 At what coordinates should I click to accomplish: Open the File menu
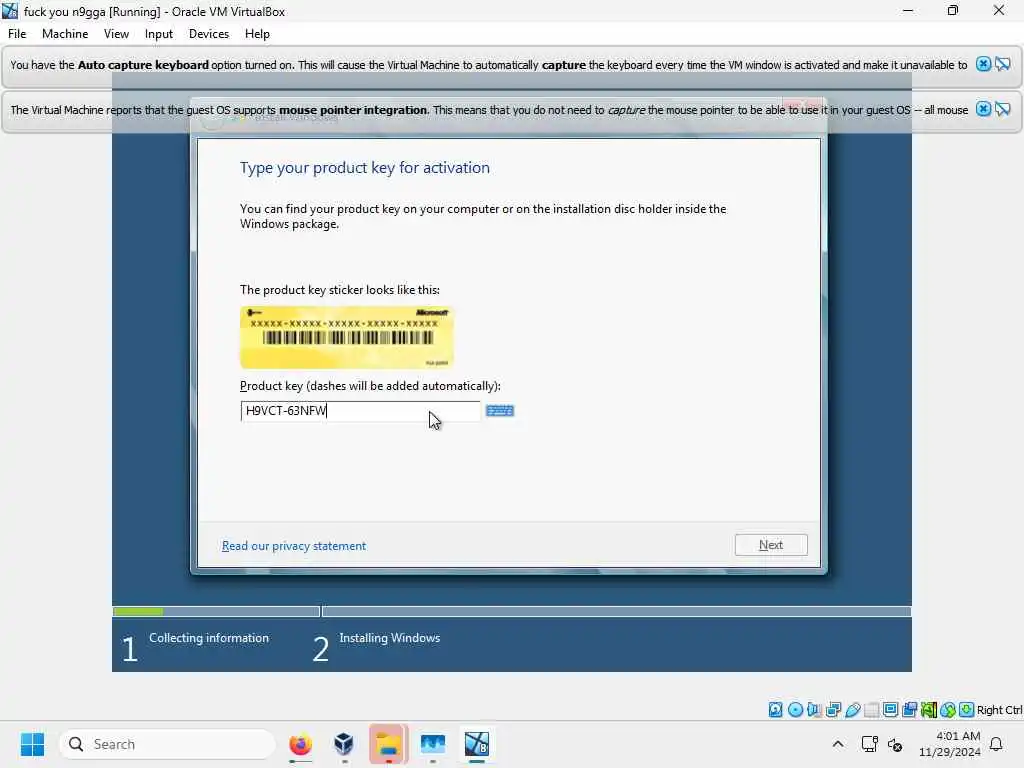(17, 34)
